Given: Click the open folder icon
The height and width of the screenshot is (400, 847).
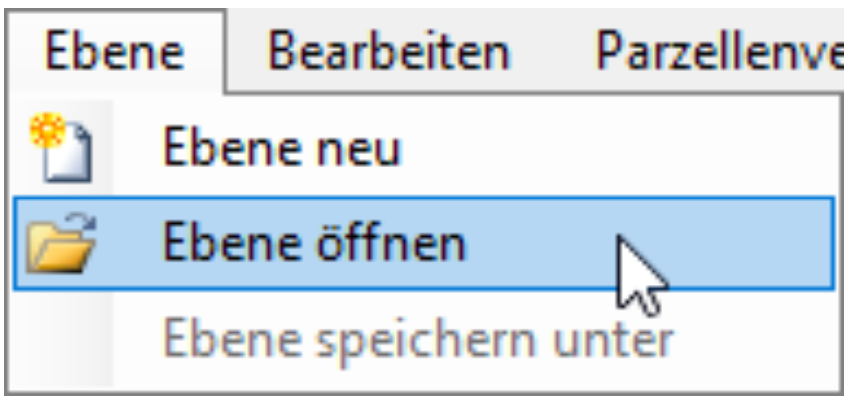Looking at the screenshot, I should click(x=60, y=245).
